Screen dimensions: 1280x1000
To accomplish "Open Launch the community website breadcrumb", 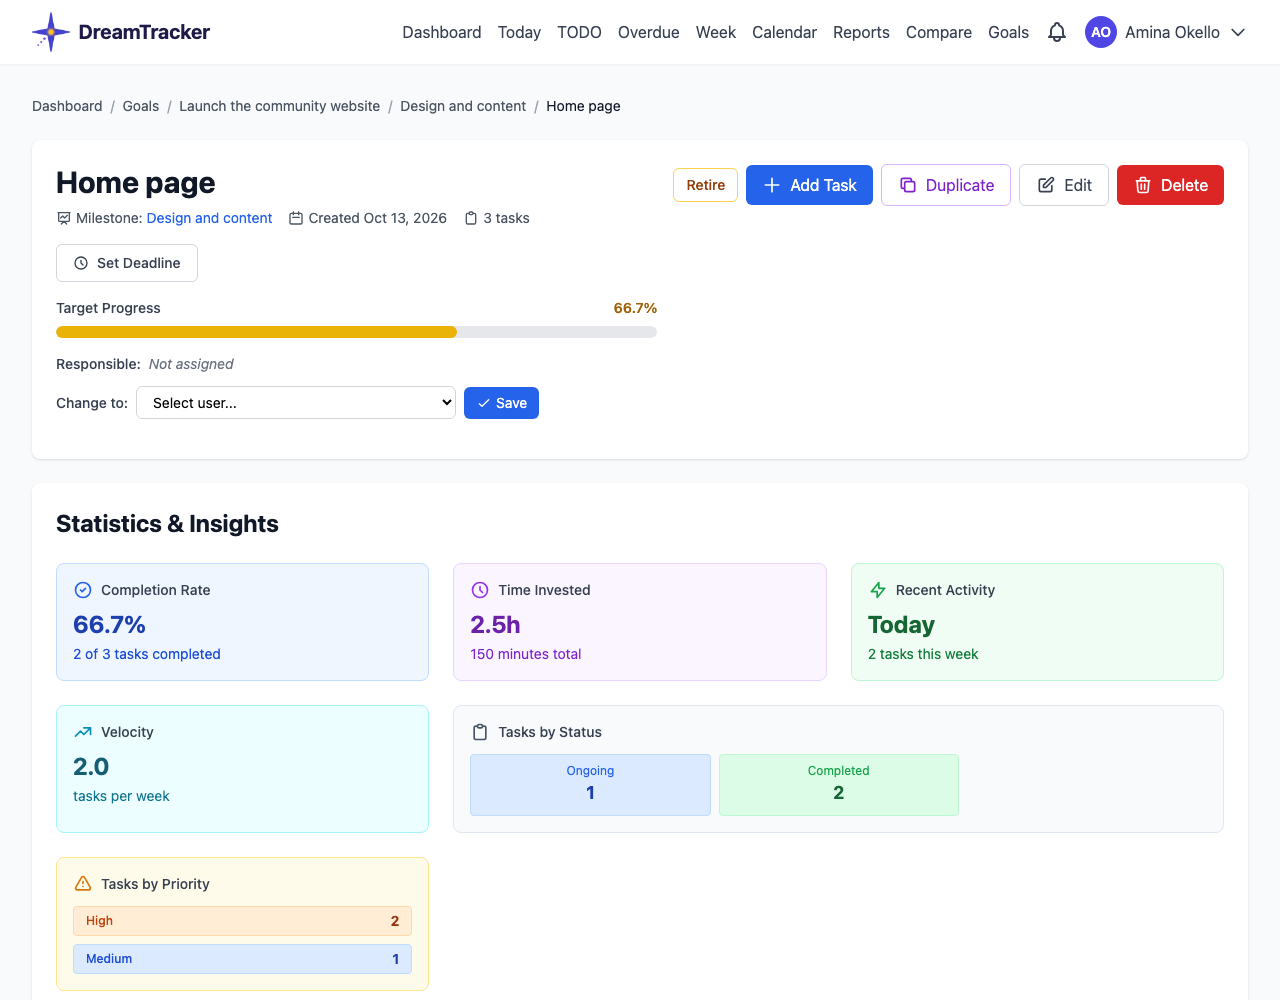I will point(279,106).
